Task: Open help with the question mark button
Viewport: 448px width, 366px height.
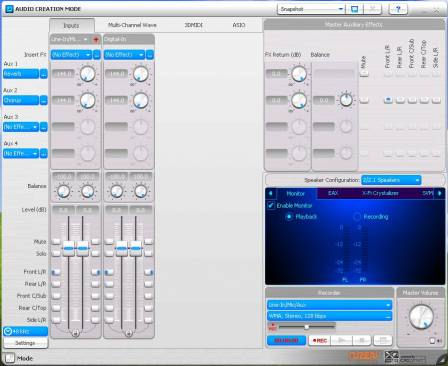Action: pyautogui.click(x=398, y=9)
